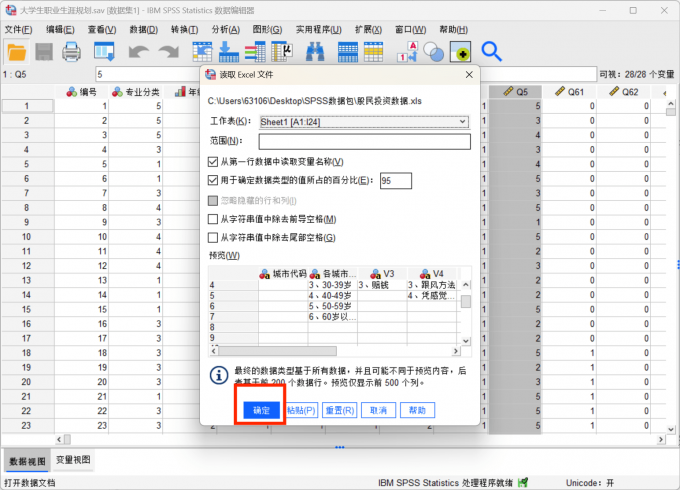This screenshot has height=490, width=680.
Task: Toggle percentage of values determining data type
Action: 212,180
